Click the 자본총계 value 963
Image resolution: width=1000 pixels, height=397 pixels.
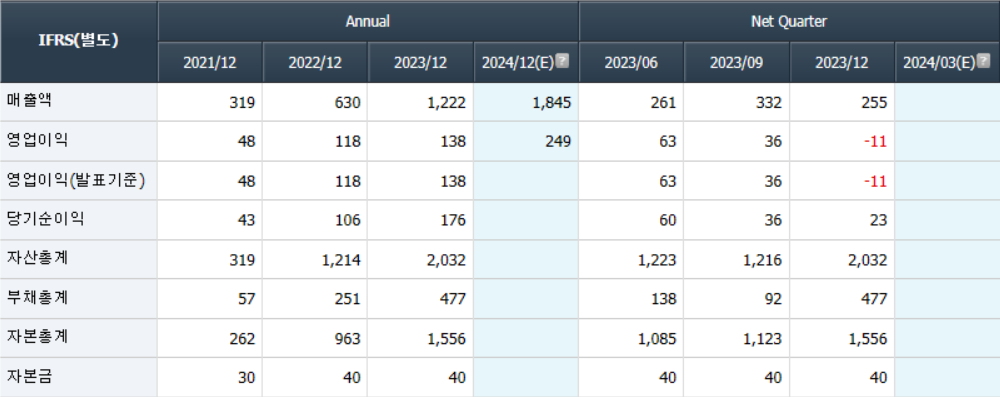(348, 338)
